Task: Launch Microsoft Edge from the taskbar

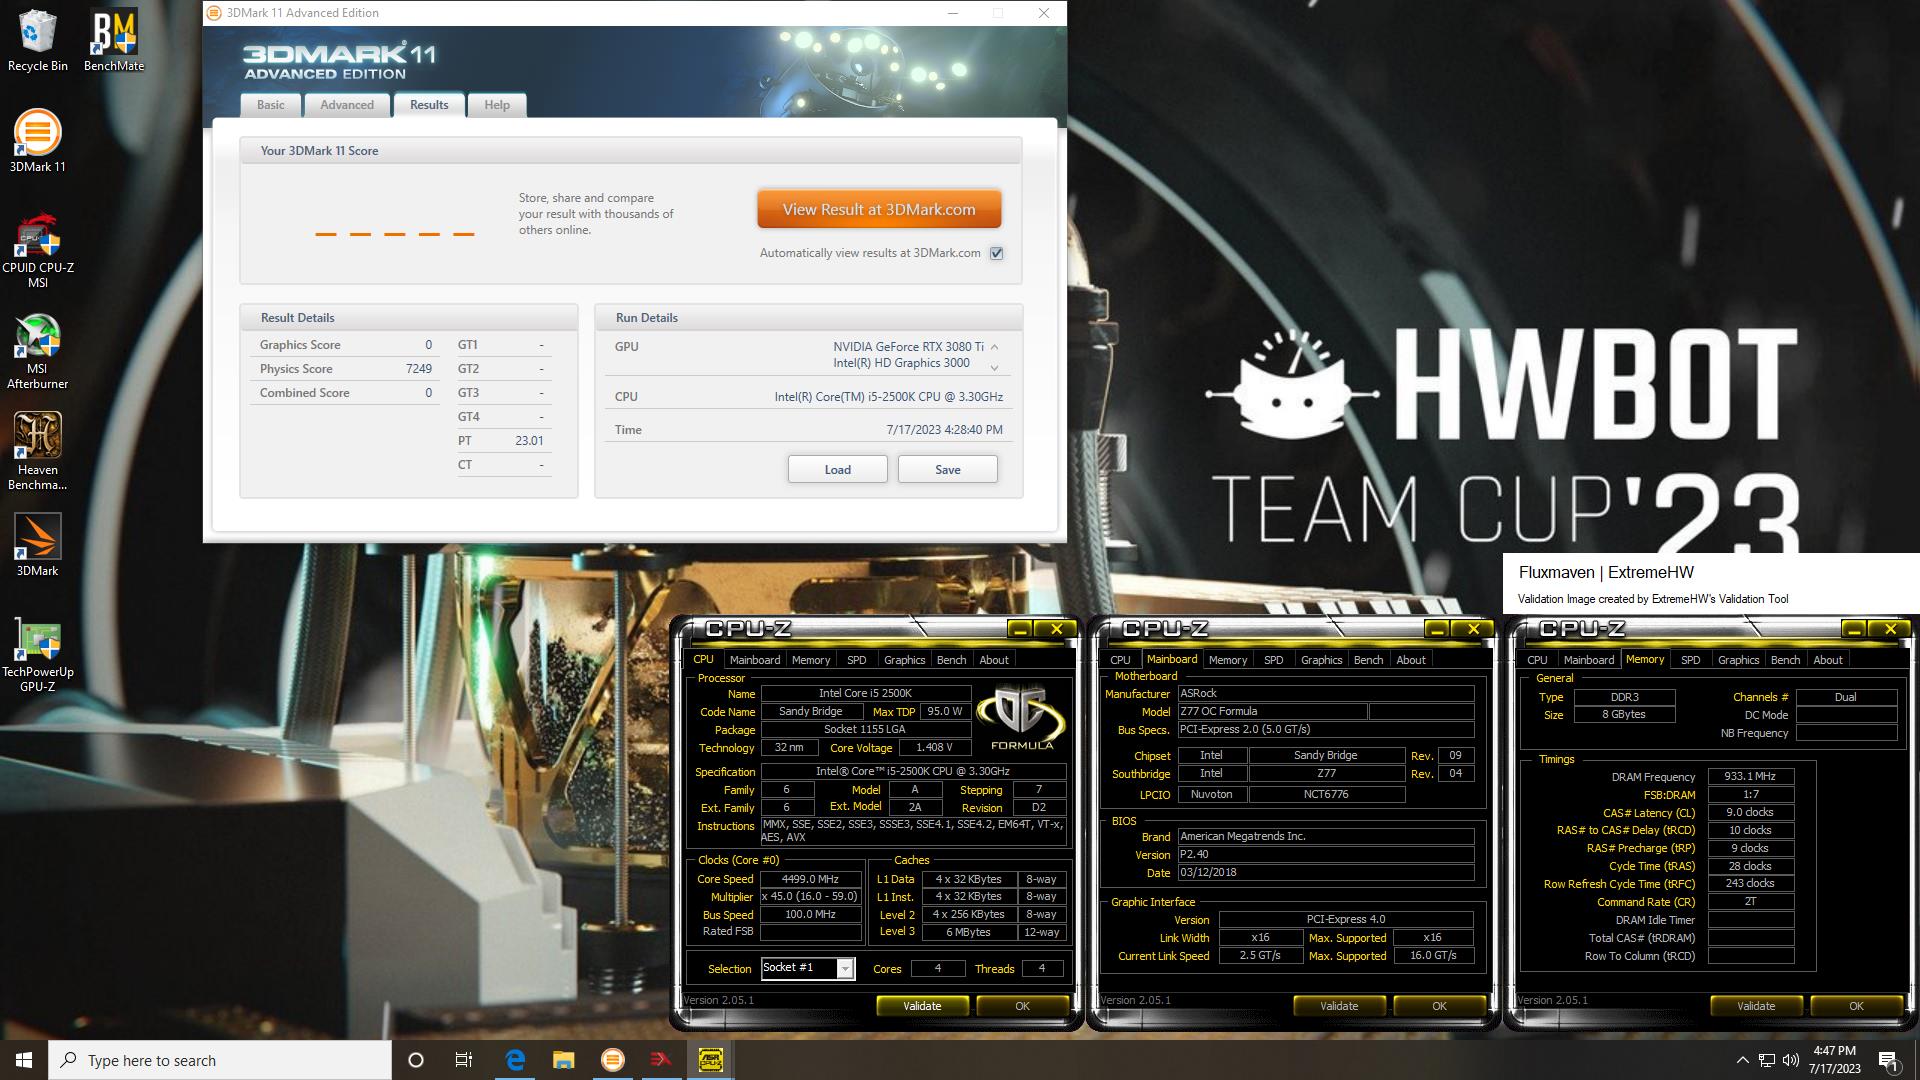Action: pyautogui.click(x=515, y=1060)
